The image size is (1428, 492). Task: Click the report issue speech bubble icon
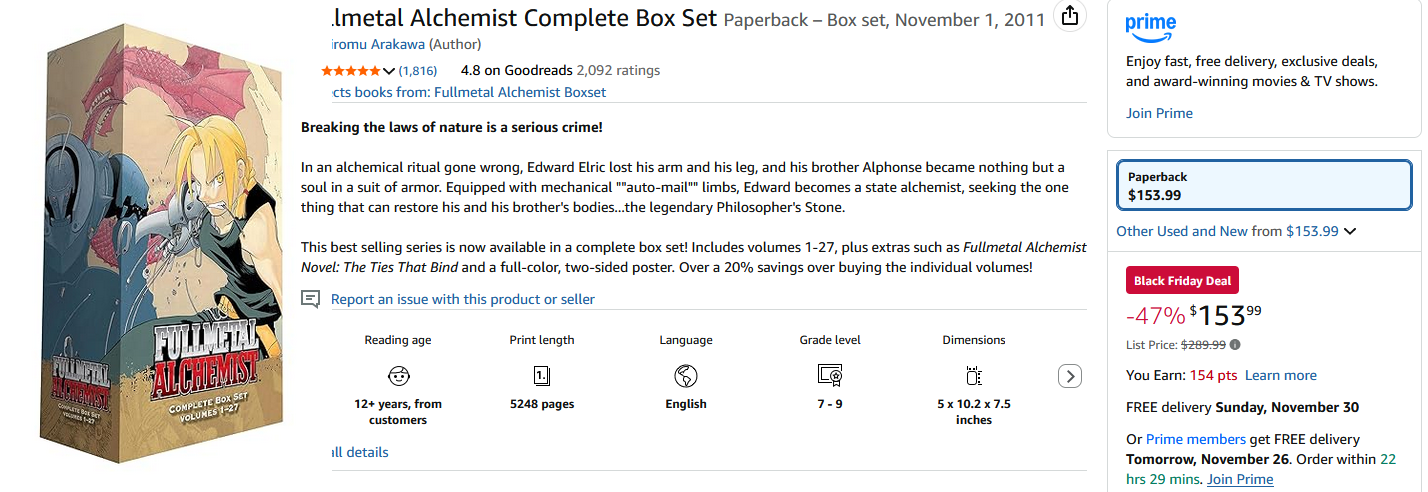[x=311, y=299]
